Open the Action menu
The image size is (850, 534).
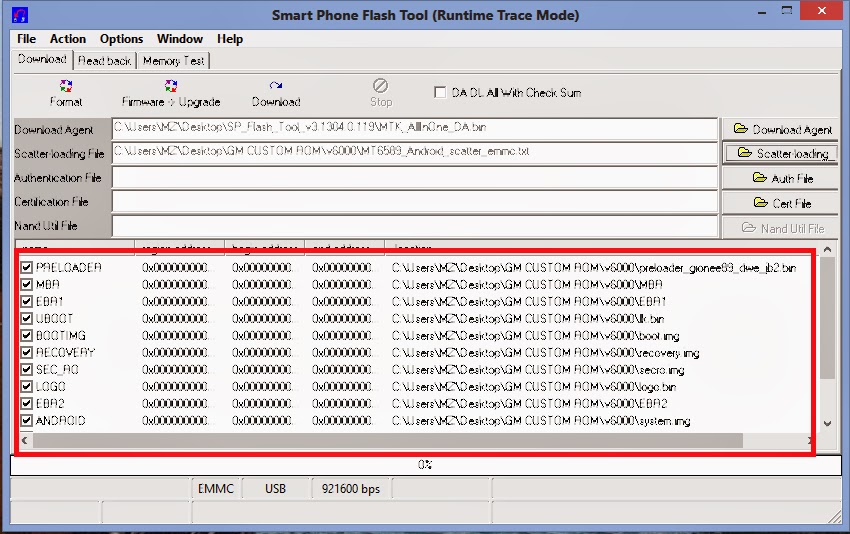point(68,39)
